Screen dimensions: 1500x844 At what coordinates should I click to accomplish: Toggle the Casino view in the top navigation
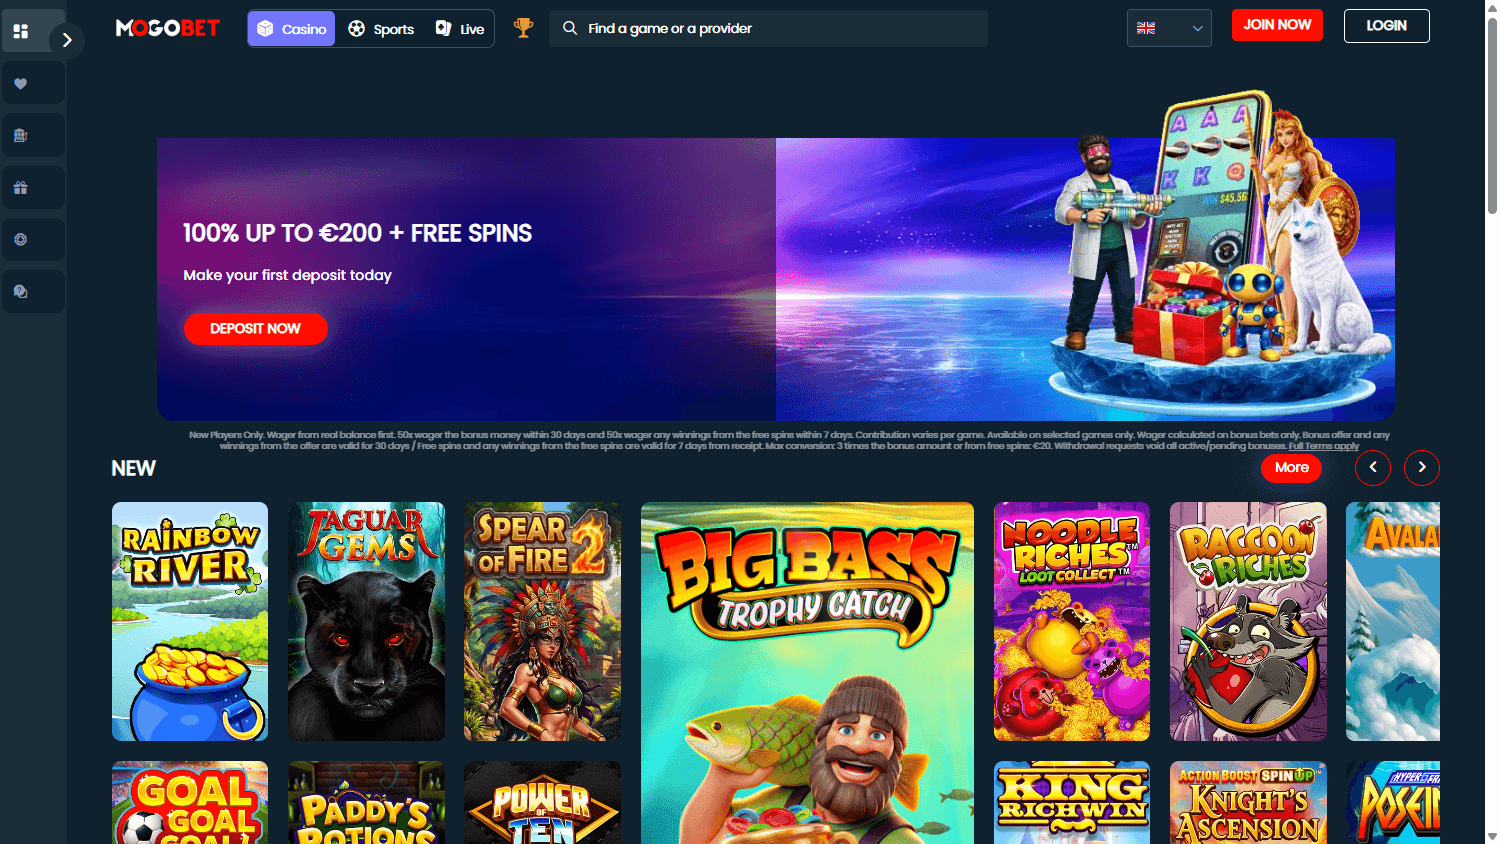(x=291, y=28)
